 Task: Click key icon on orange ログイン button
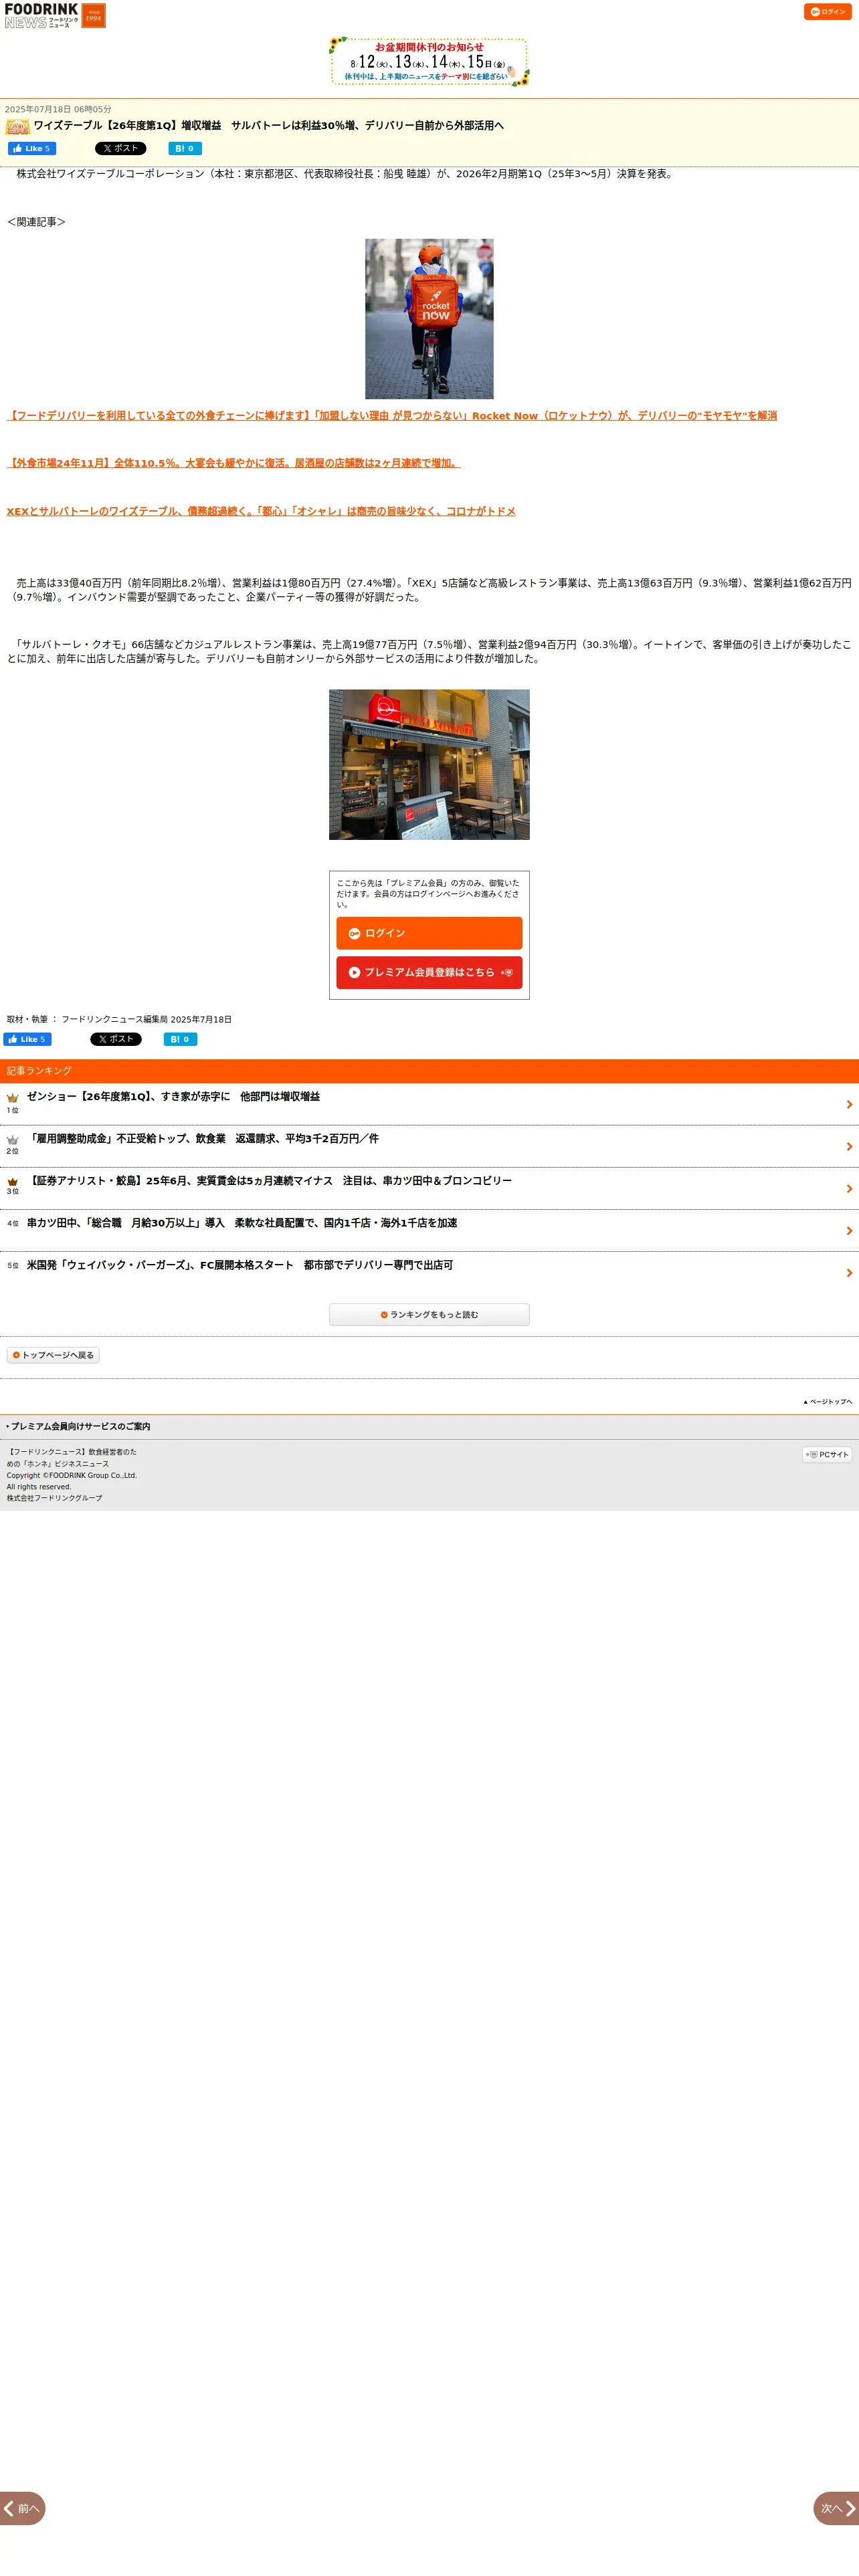pyautogui.click(x=354, y=934)
